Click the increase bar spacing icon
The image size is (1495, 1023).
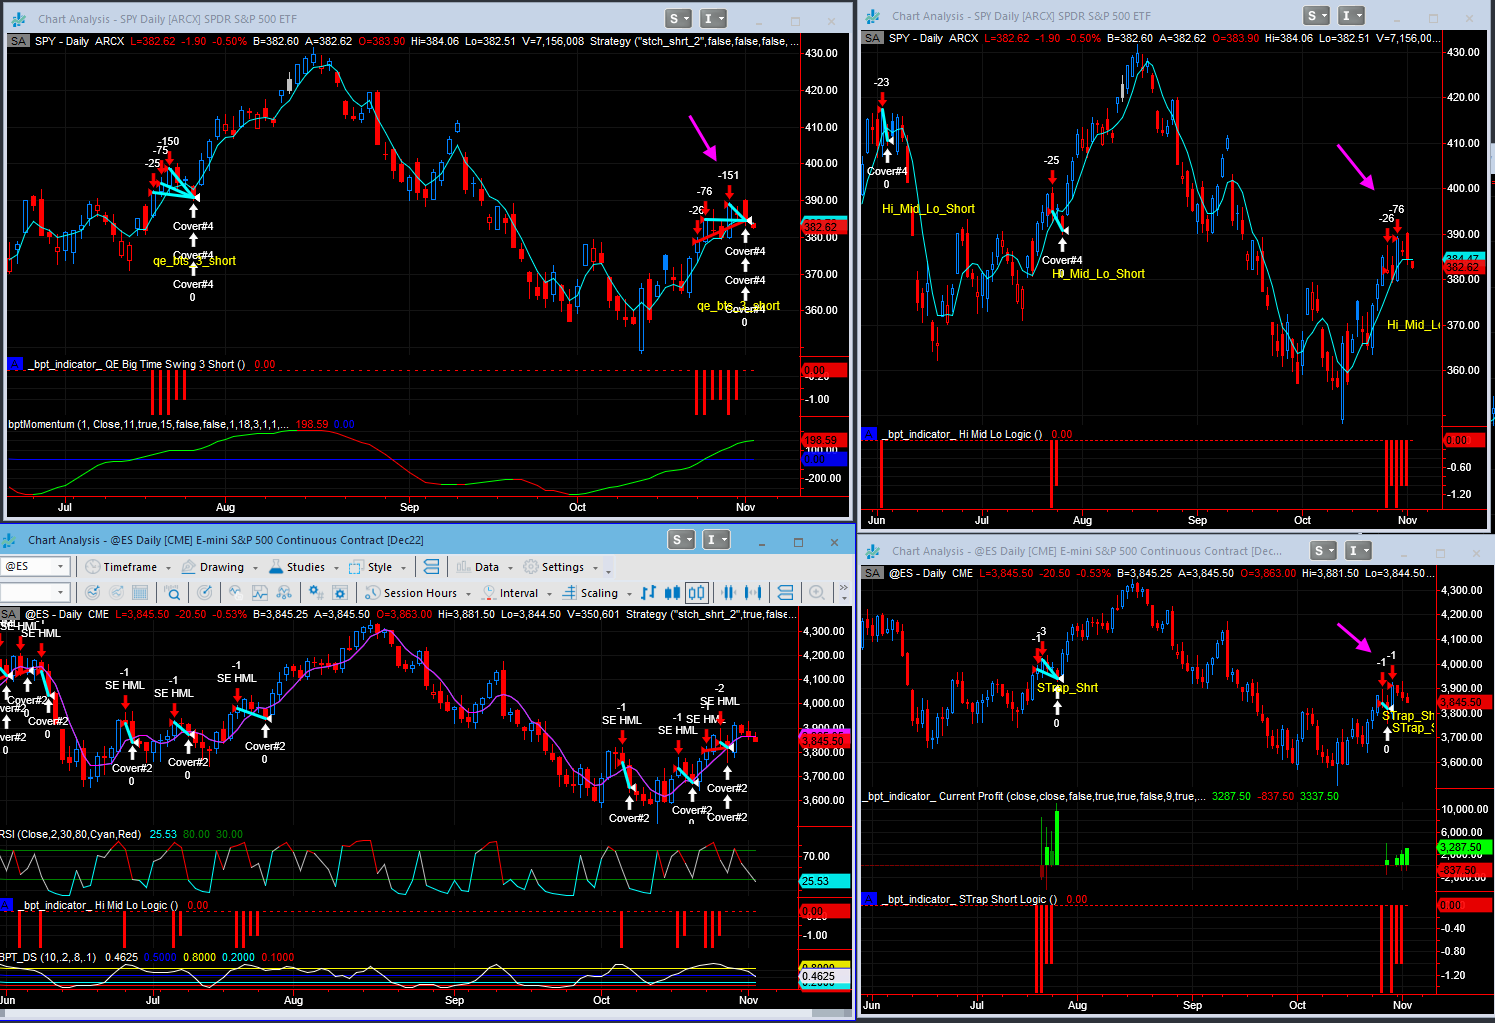coord(753,593)
